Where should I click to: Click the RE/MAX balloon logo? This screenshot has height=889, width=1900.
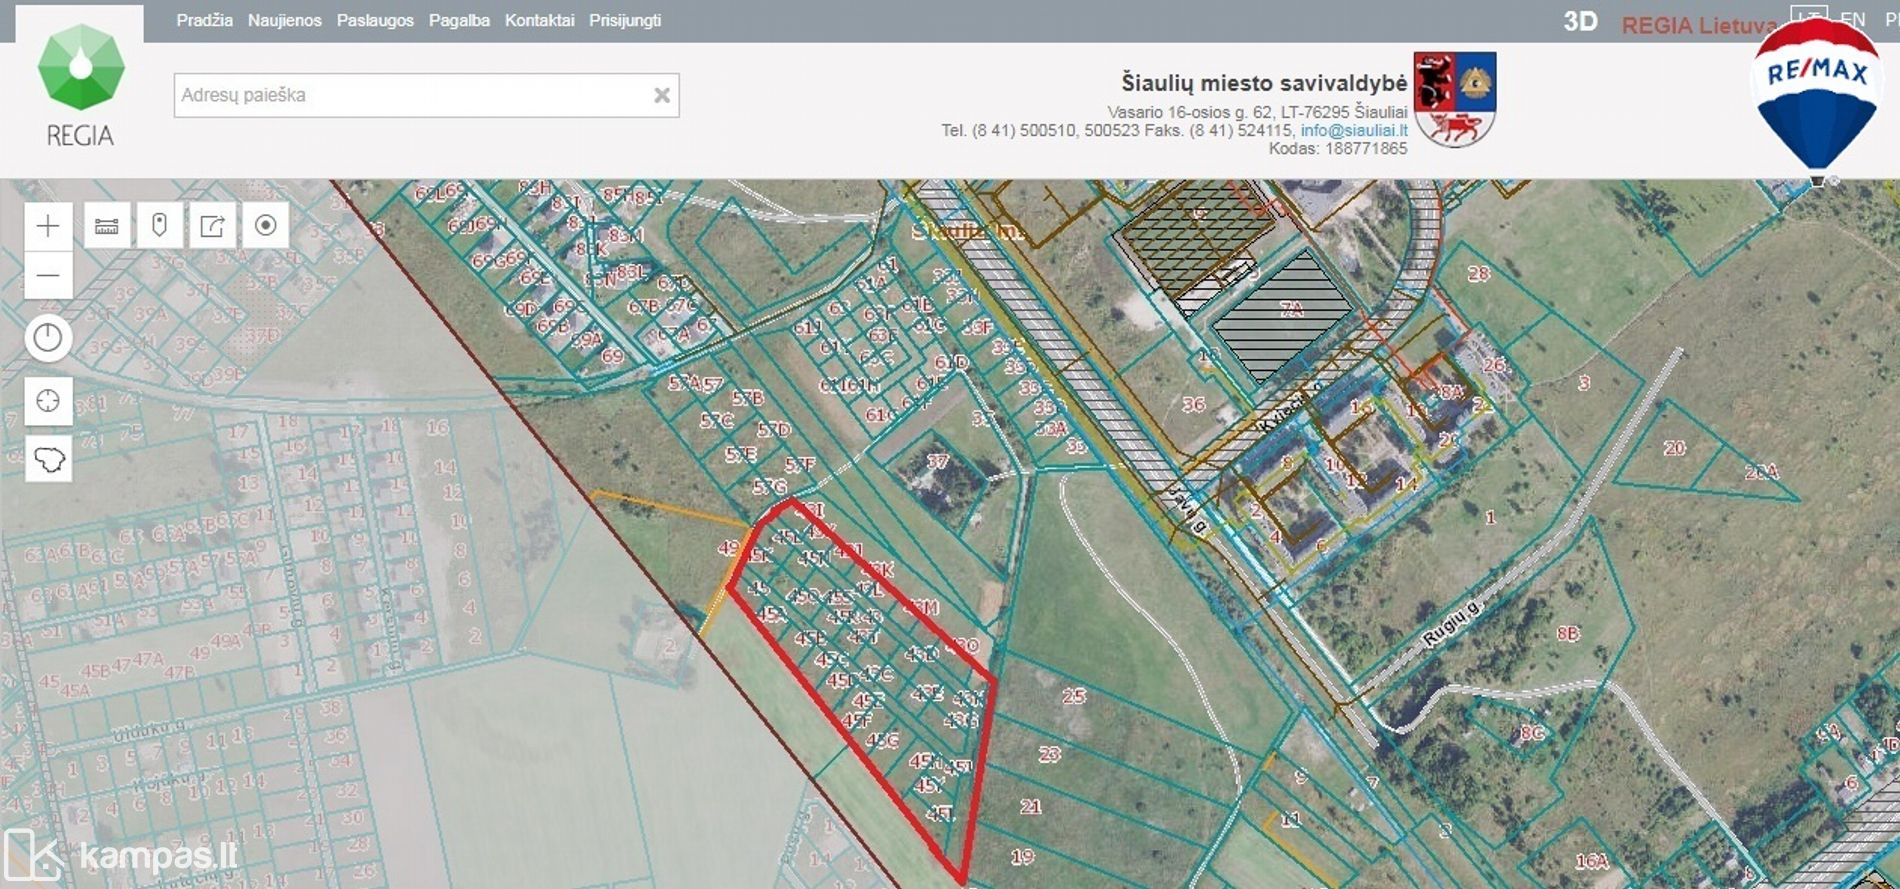point(1816,101)
